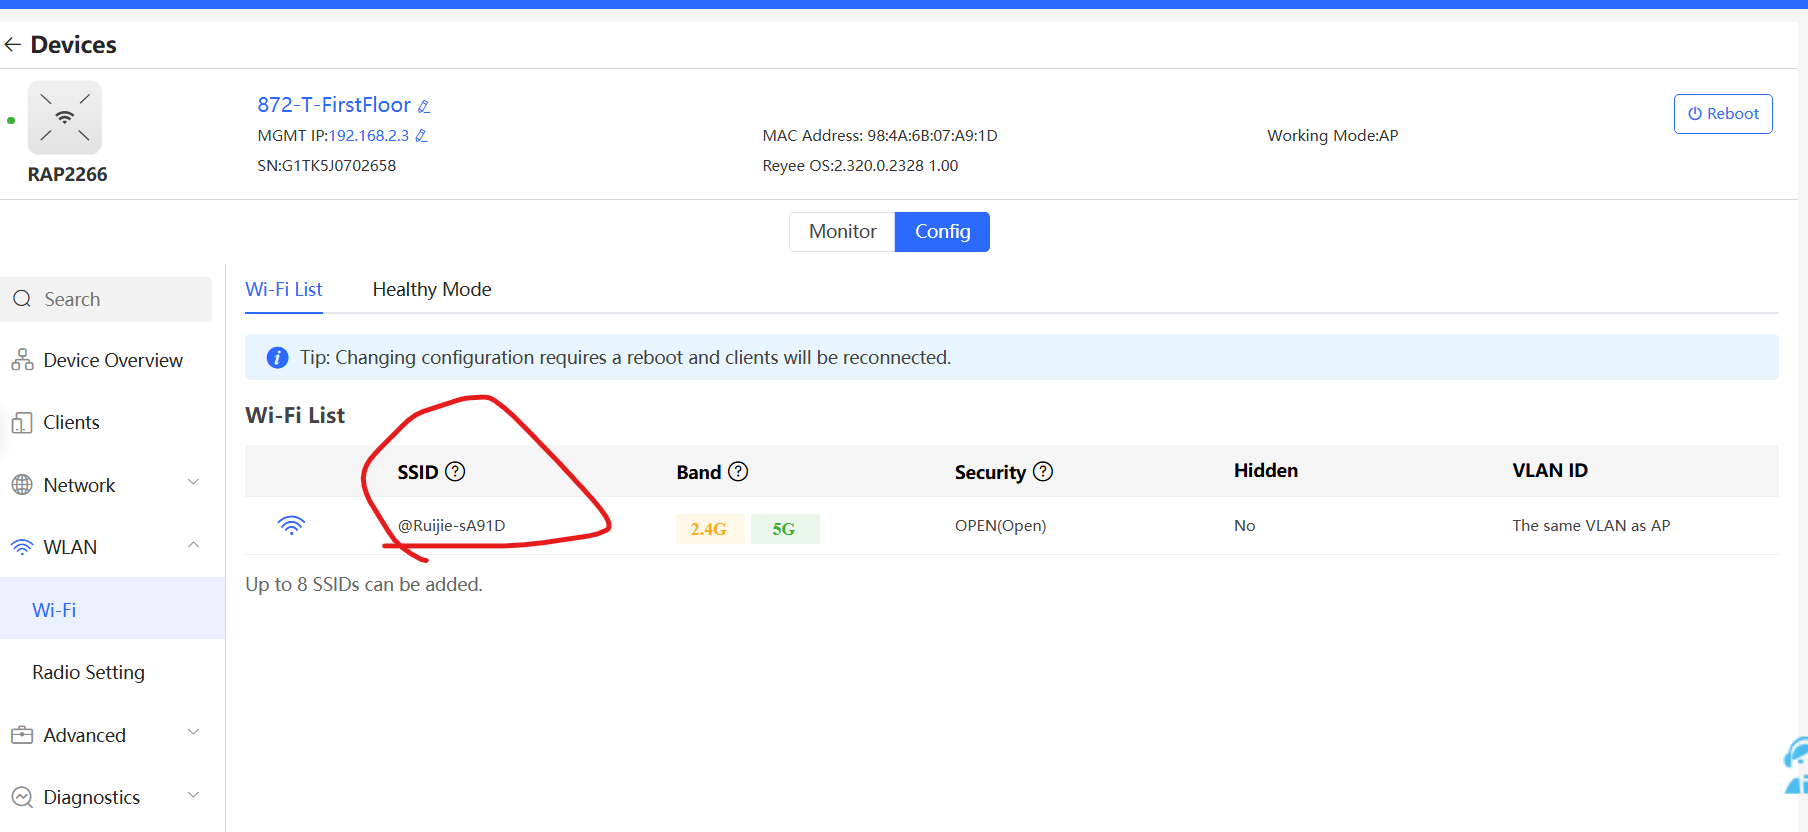Open the MGMT IP 192.168.2.3 link

pyautogui.click(x=369, y=136)
